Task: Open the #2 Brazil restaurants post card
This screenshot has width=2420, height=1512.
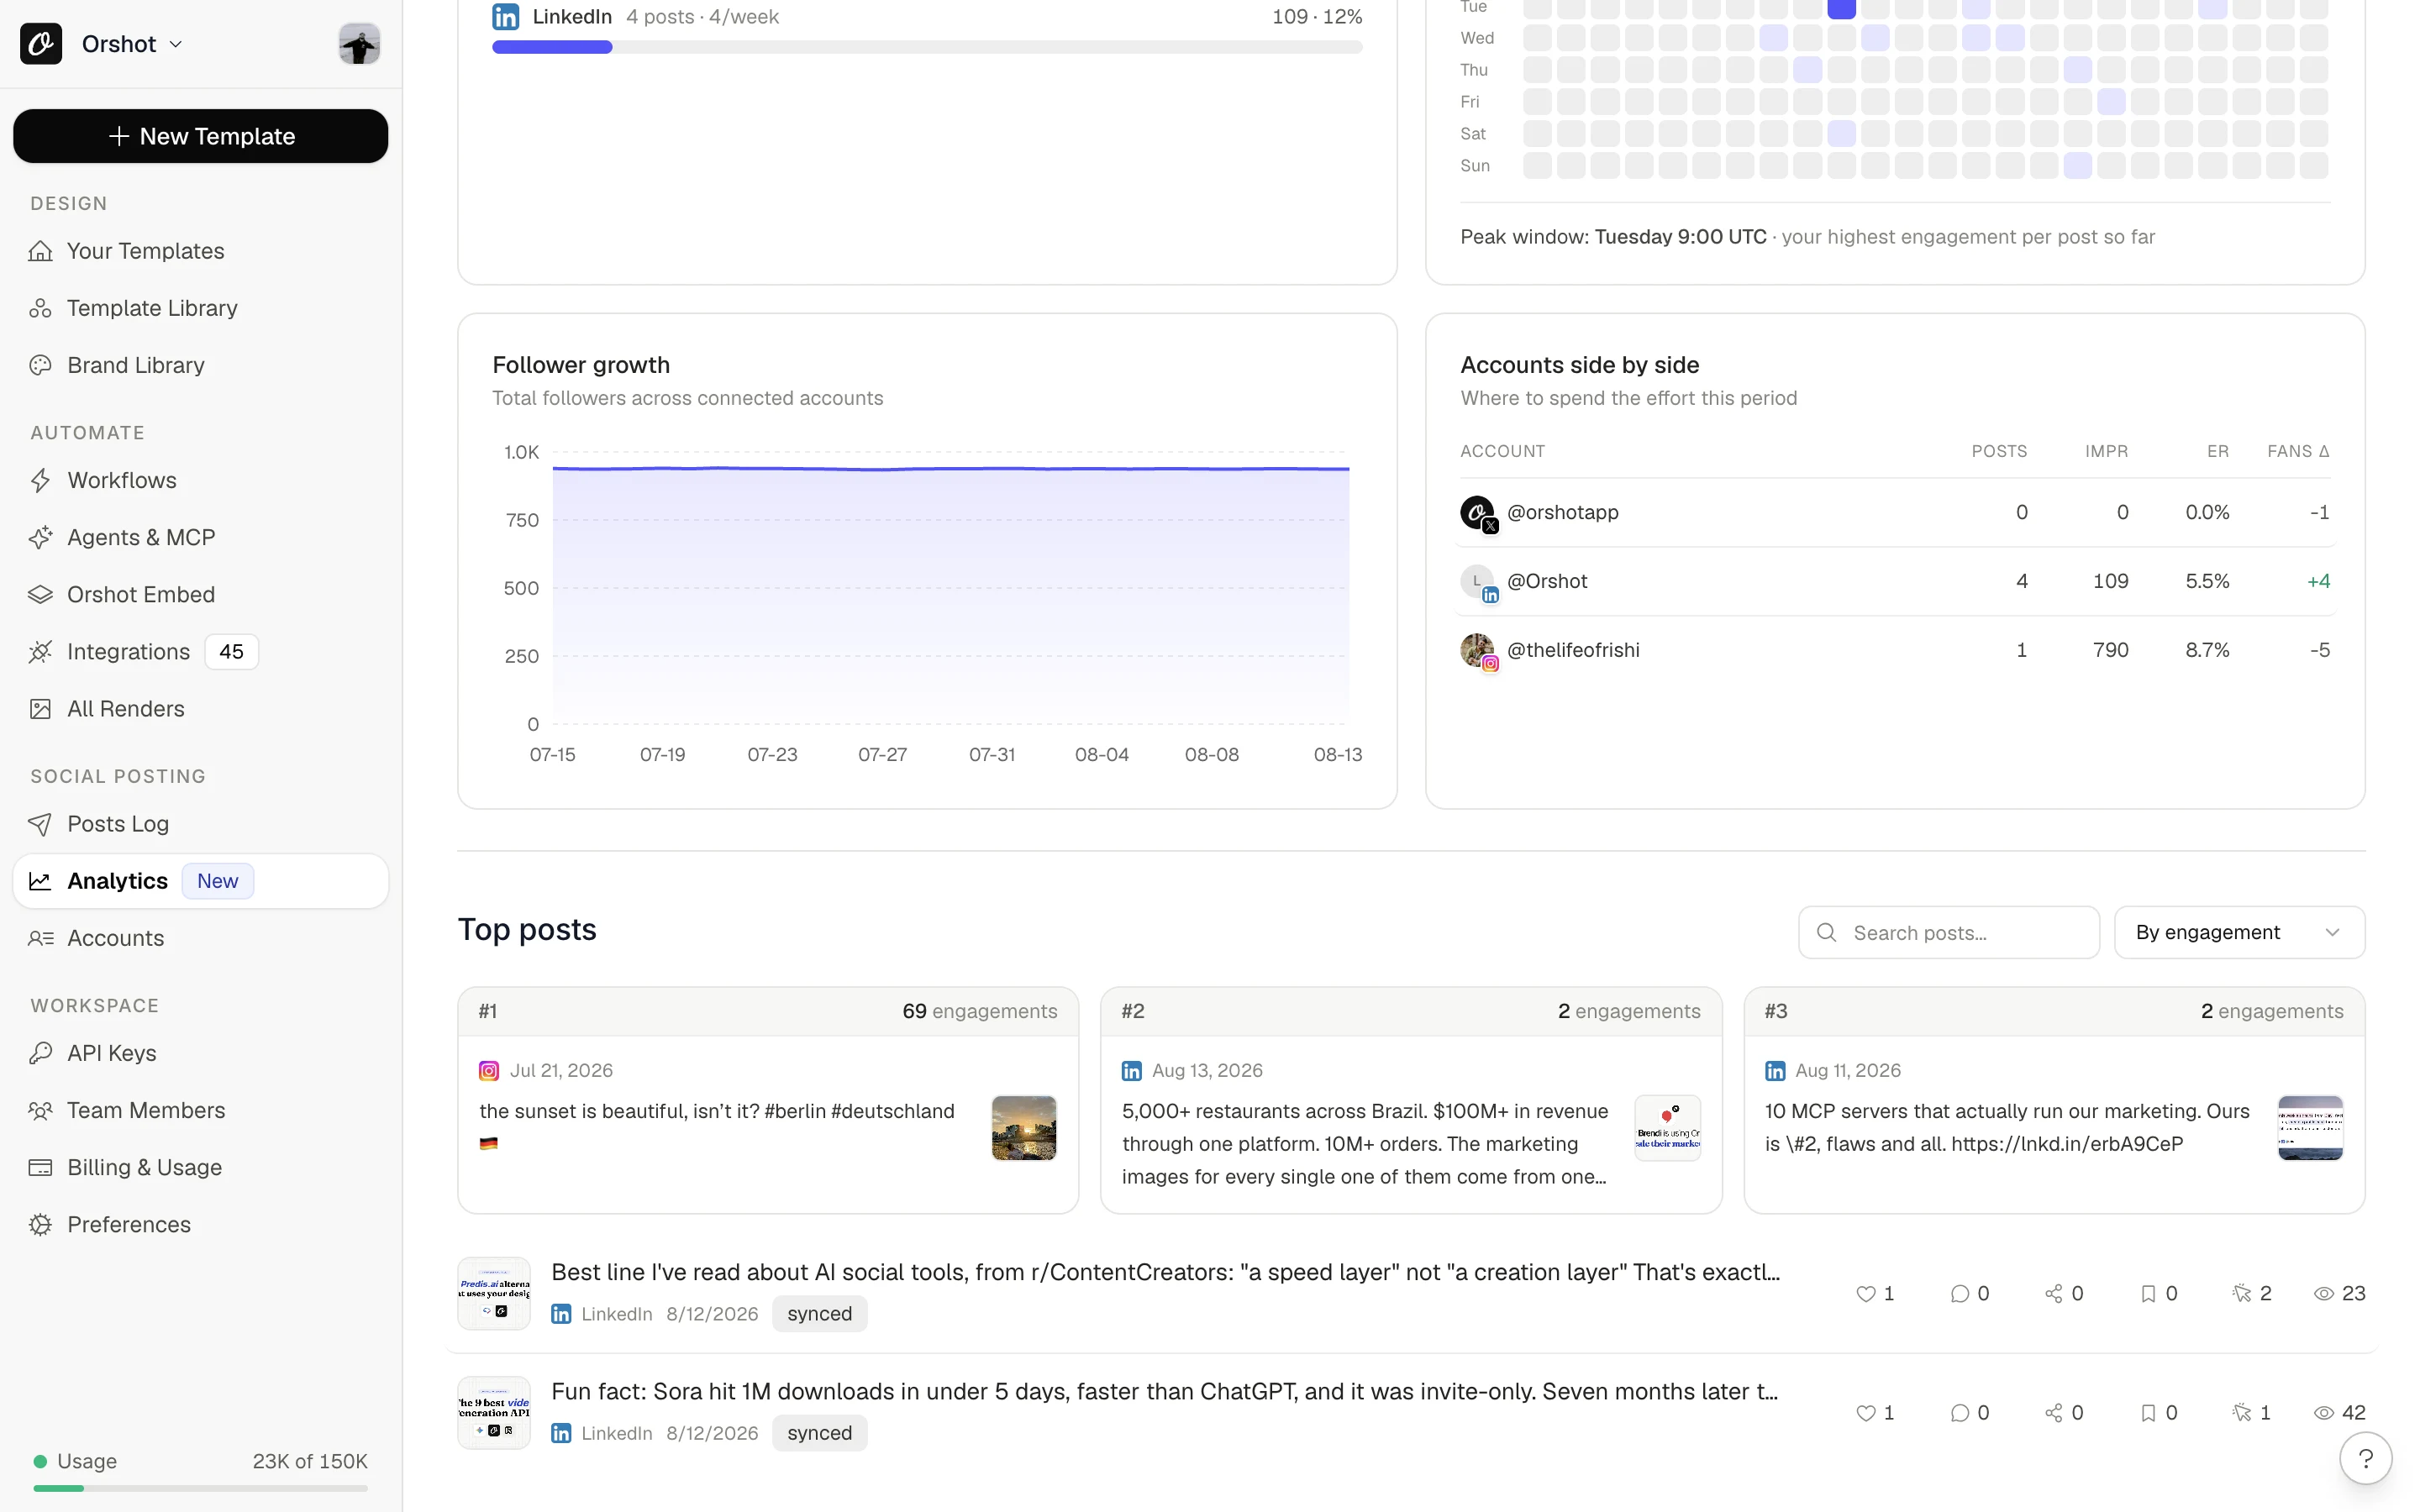Action: [1410, 1100]
